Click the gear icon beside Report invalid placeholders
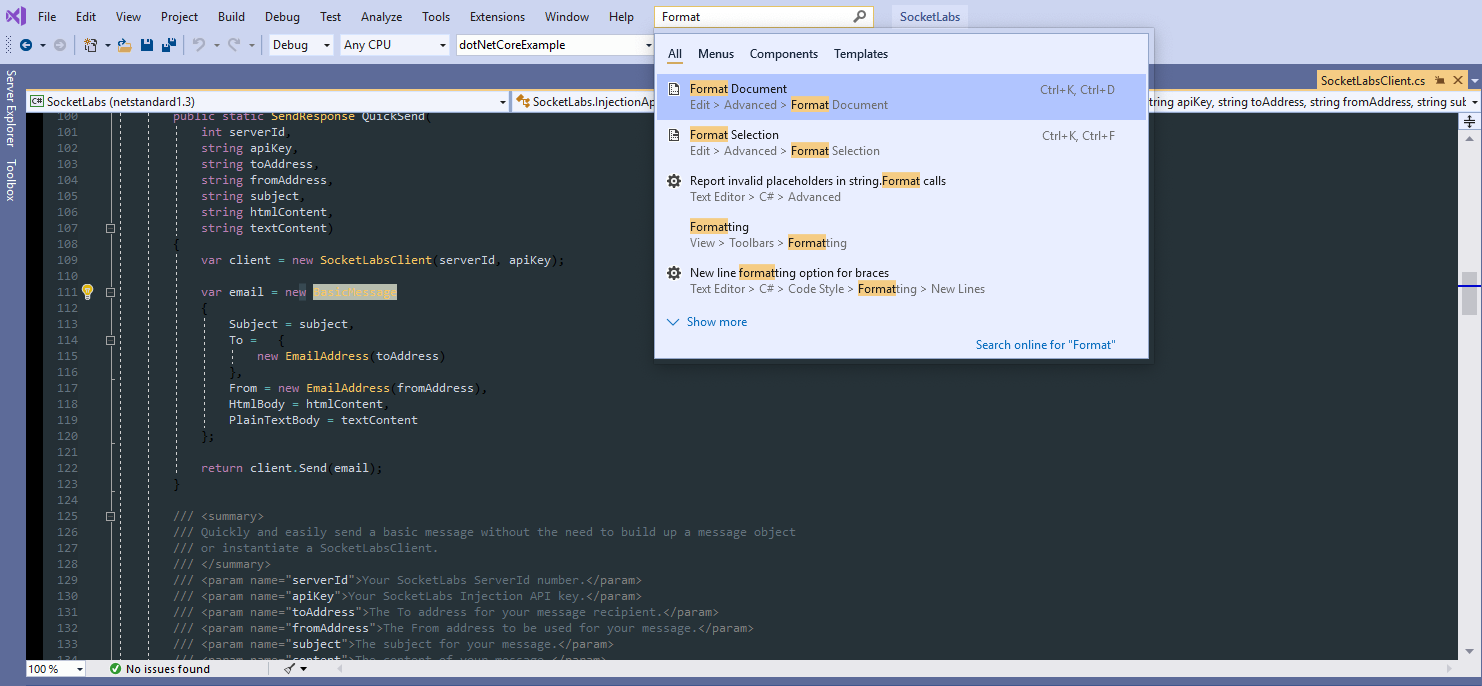This screenshot has width=1482, height=686. click(x=674, y=181)
